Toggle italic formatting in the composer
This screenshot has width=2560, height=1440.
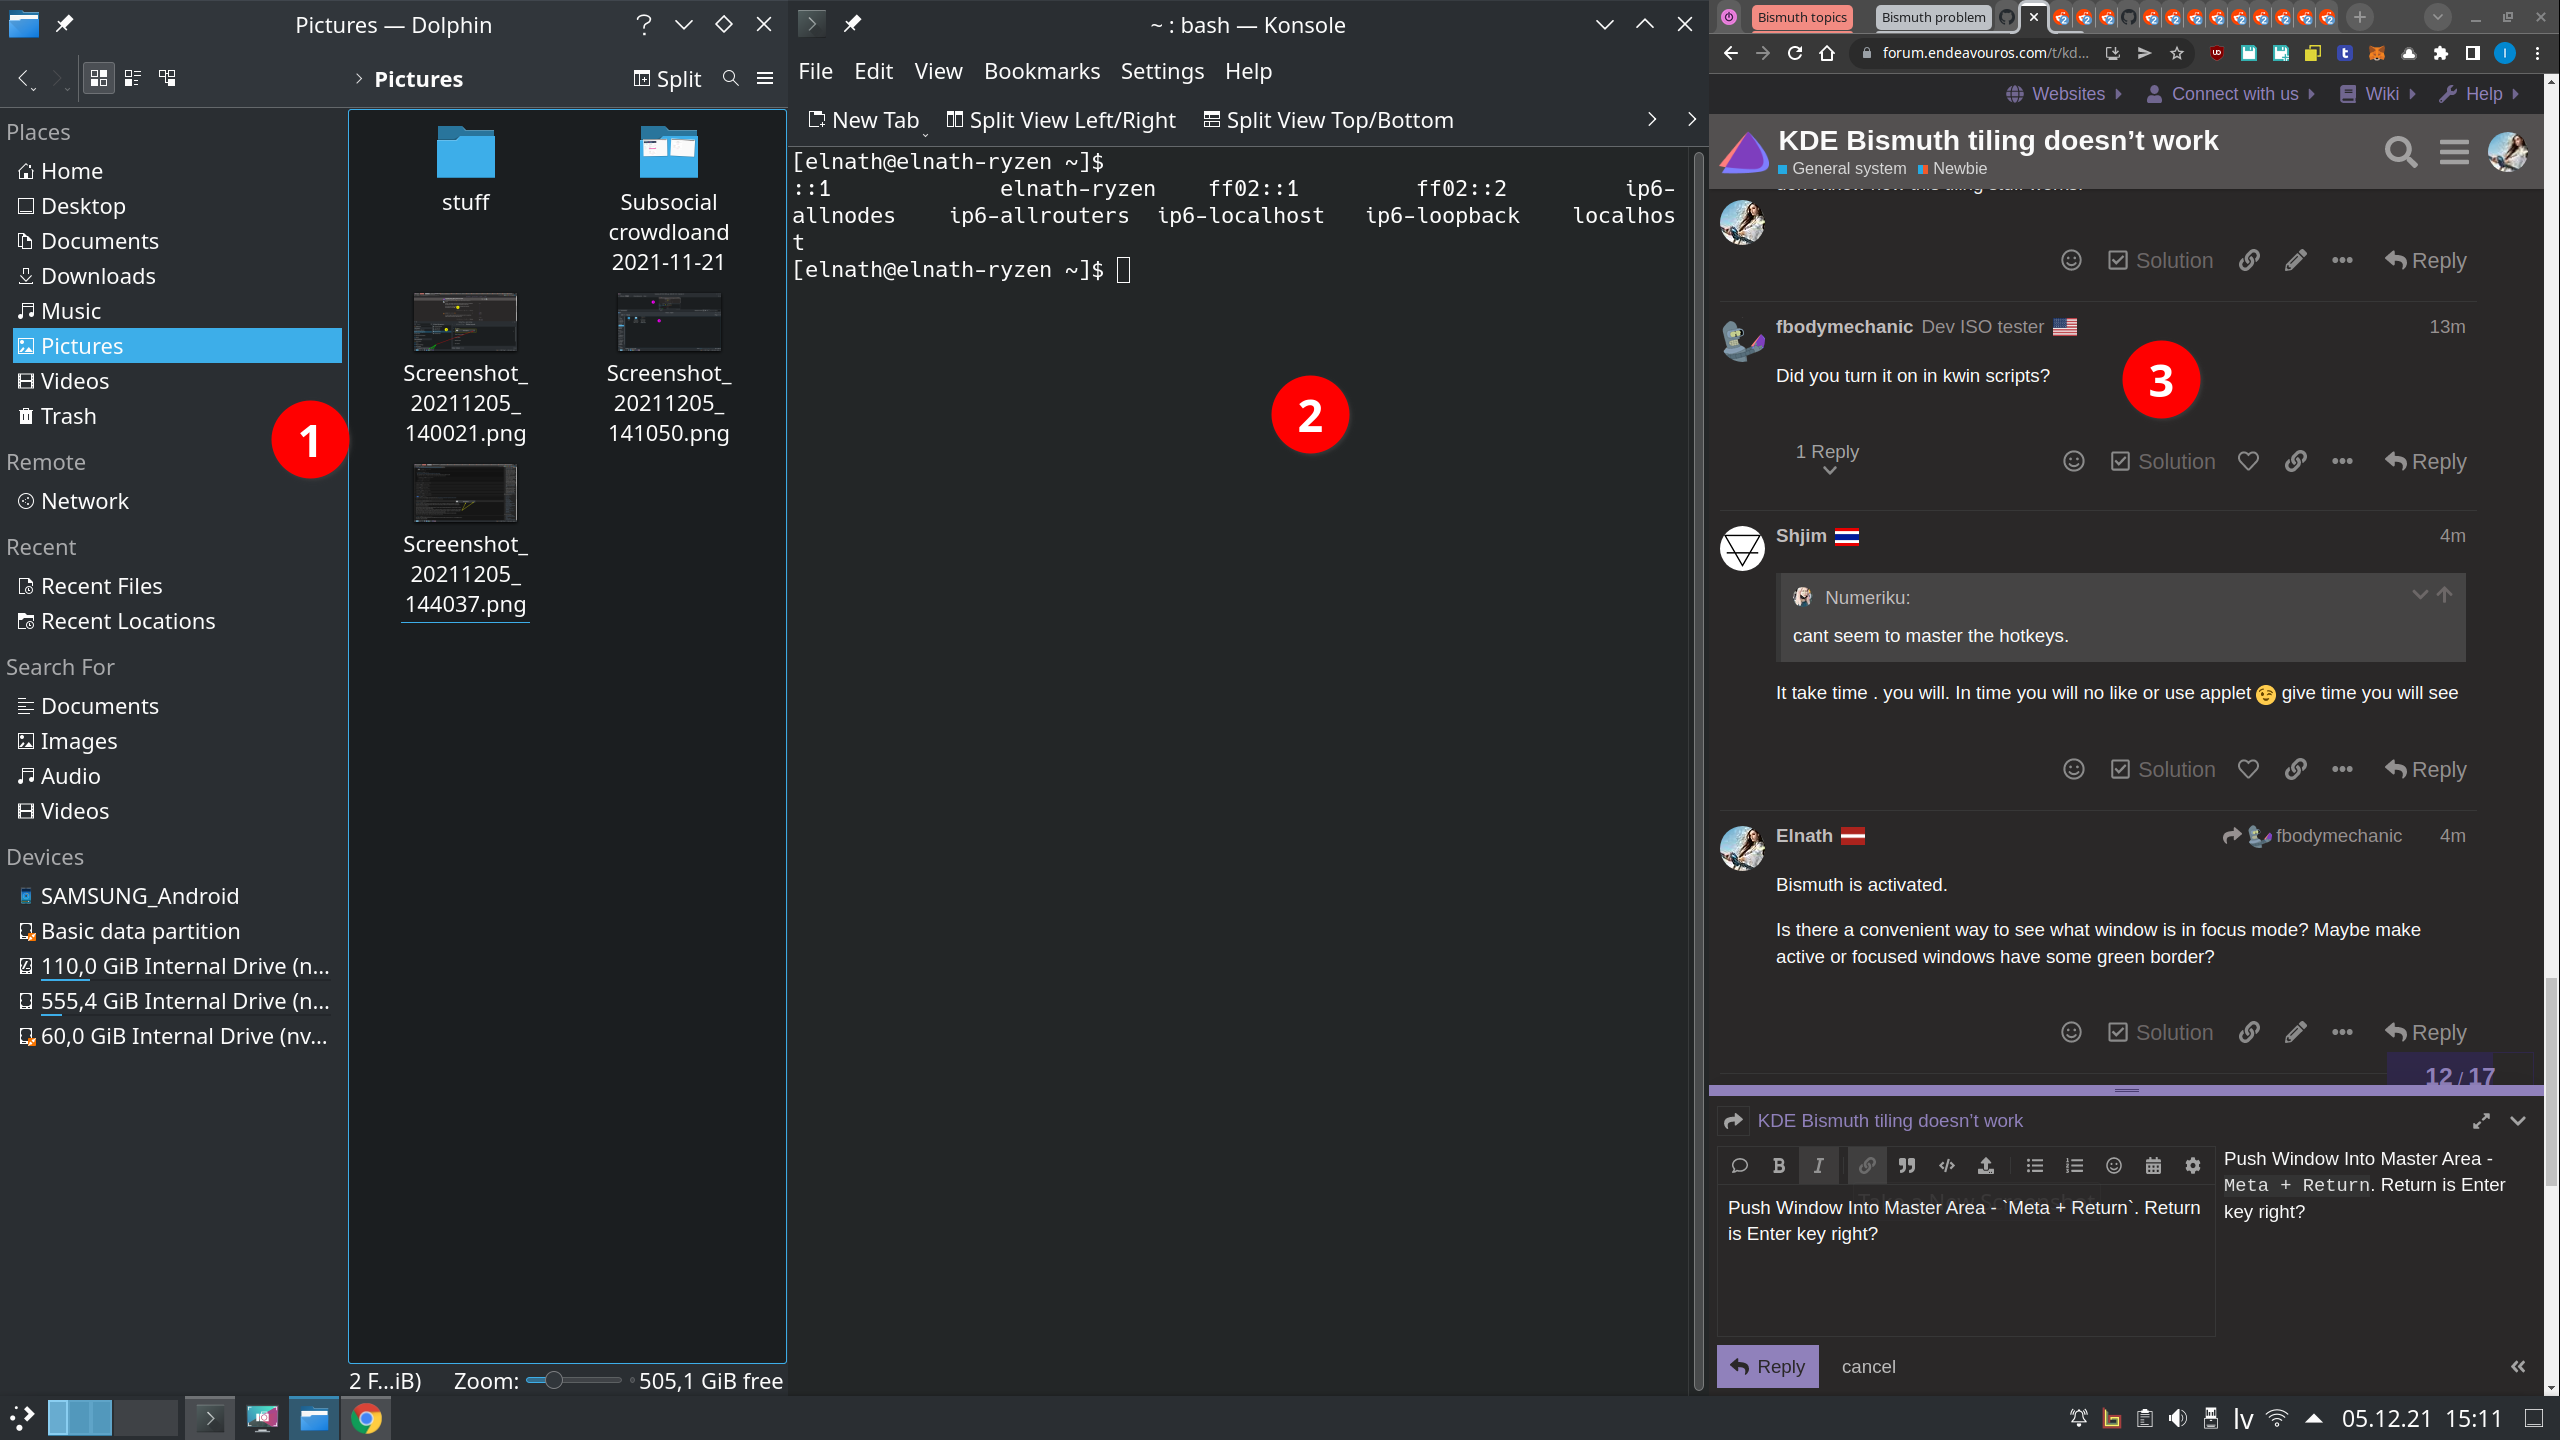click(x=1819, y=1166)
